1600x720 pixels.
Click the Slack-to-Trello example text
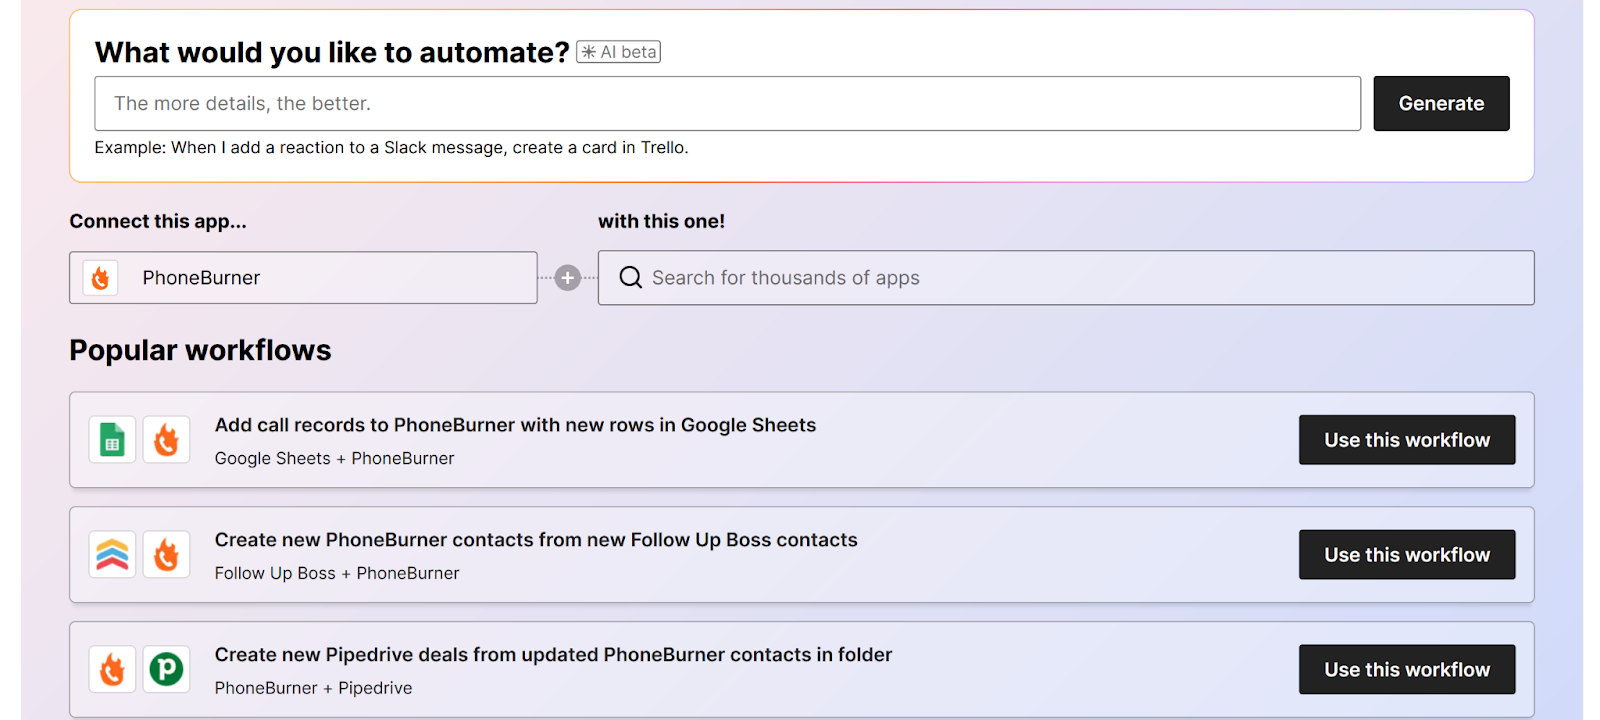pos(391,147)
